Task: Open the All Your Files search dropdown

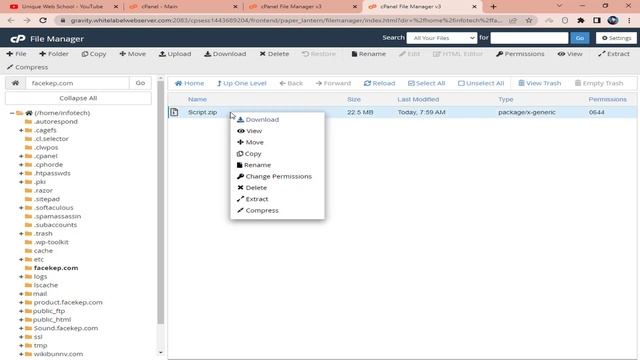Action: (442, 38)
